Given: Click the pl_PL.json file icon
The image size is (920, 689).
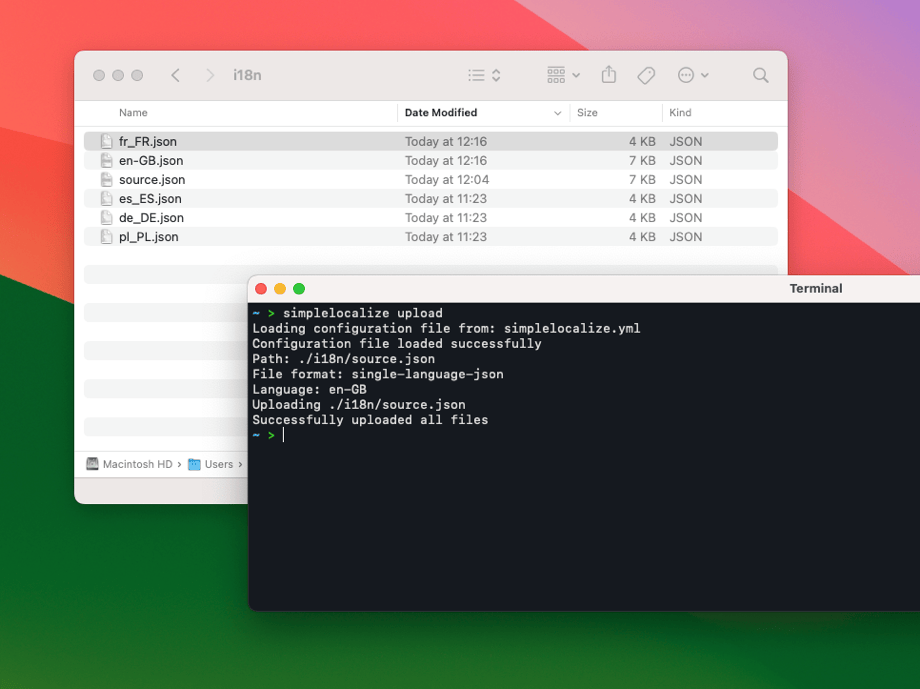Looking at the screenshot, I should [x=106, y=237].
